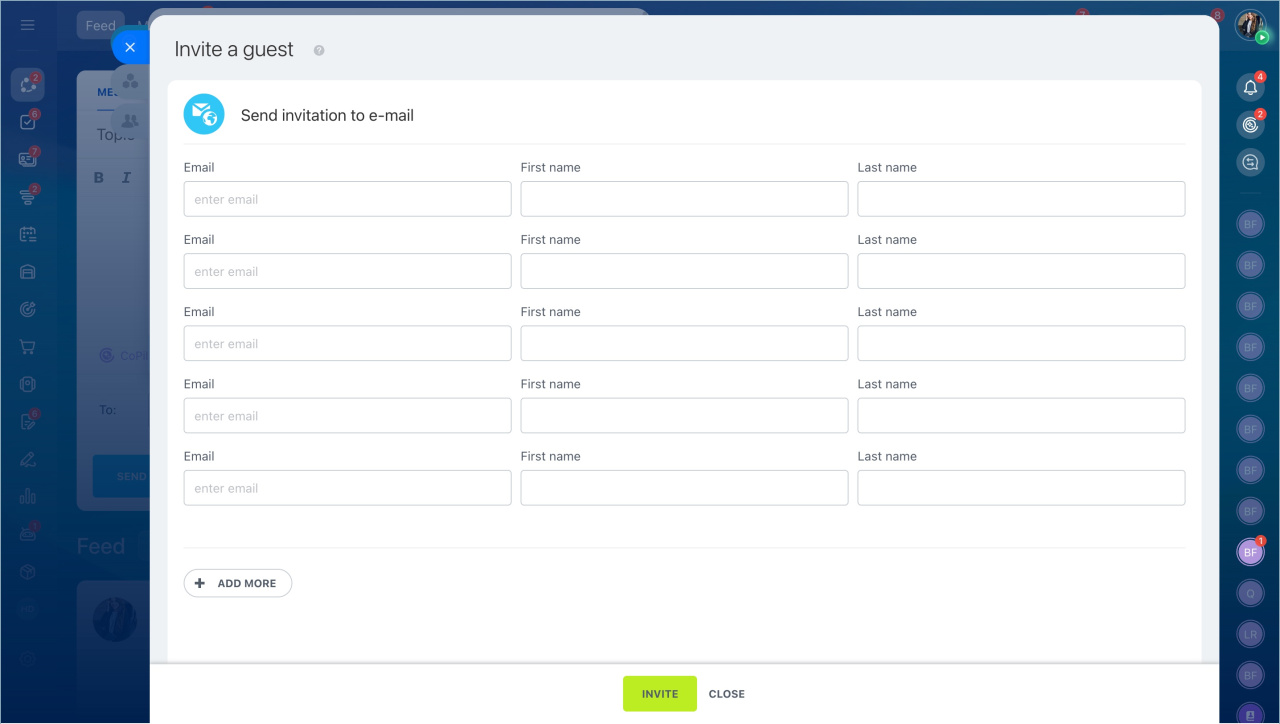This screenshot has width=1280, height=724.
Task: Focus the third row Email field
Action: click(x=348, y=343)
